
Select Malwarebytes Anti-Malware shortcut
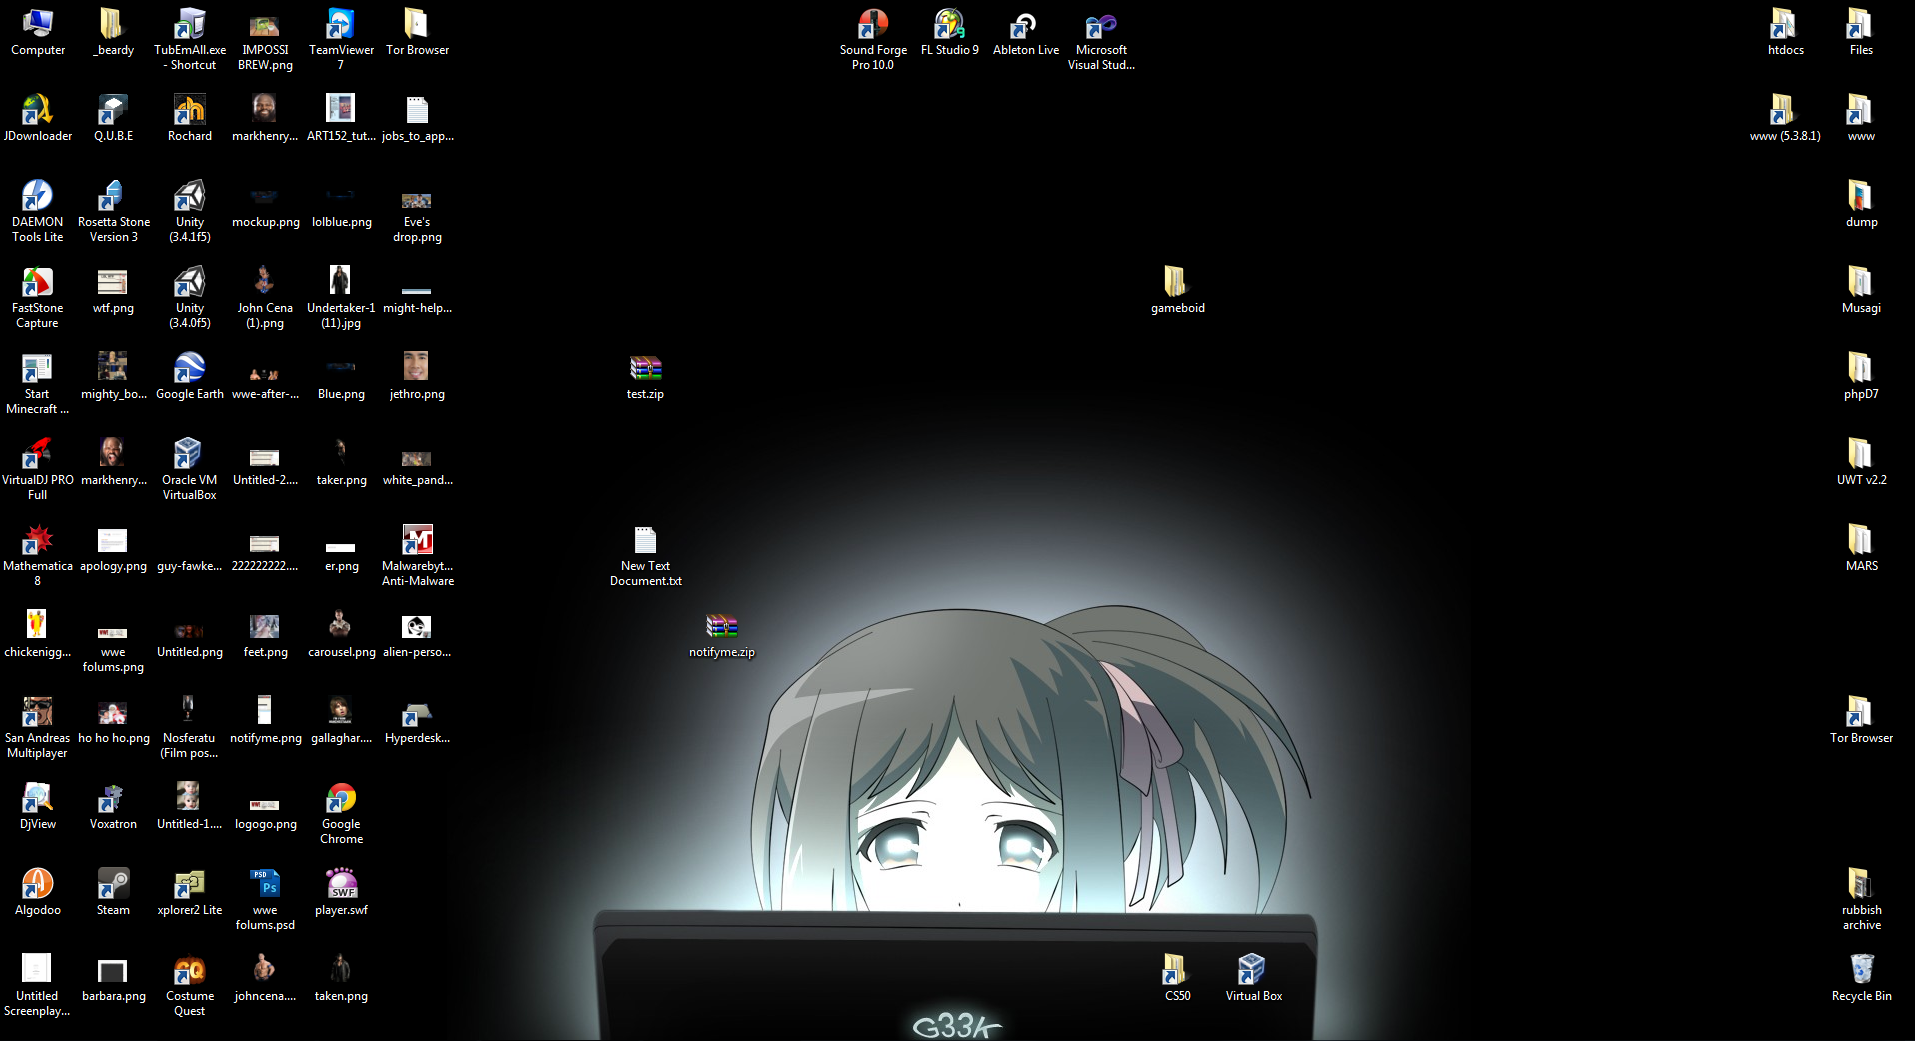pyautogui.click(x=417, y=541)
